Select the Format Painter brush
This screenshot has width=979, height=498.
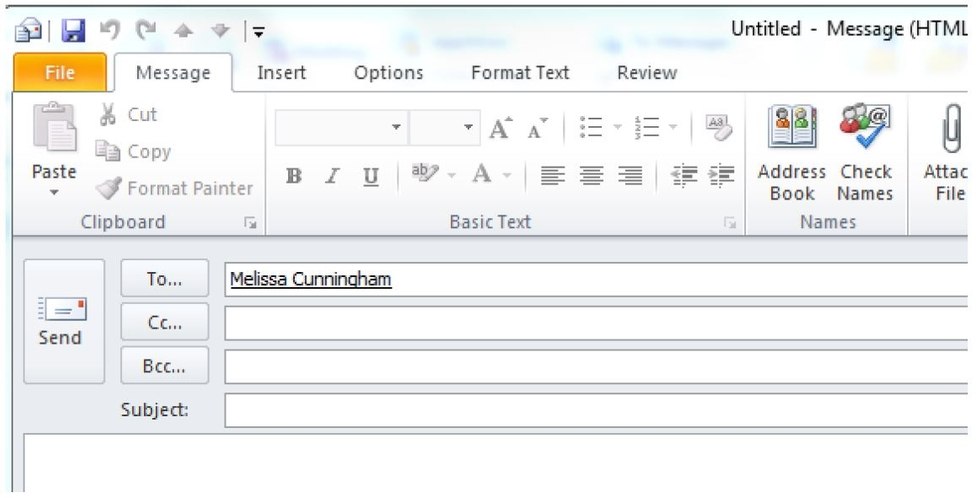tap(109, 188)
